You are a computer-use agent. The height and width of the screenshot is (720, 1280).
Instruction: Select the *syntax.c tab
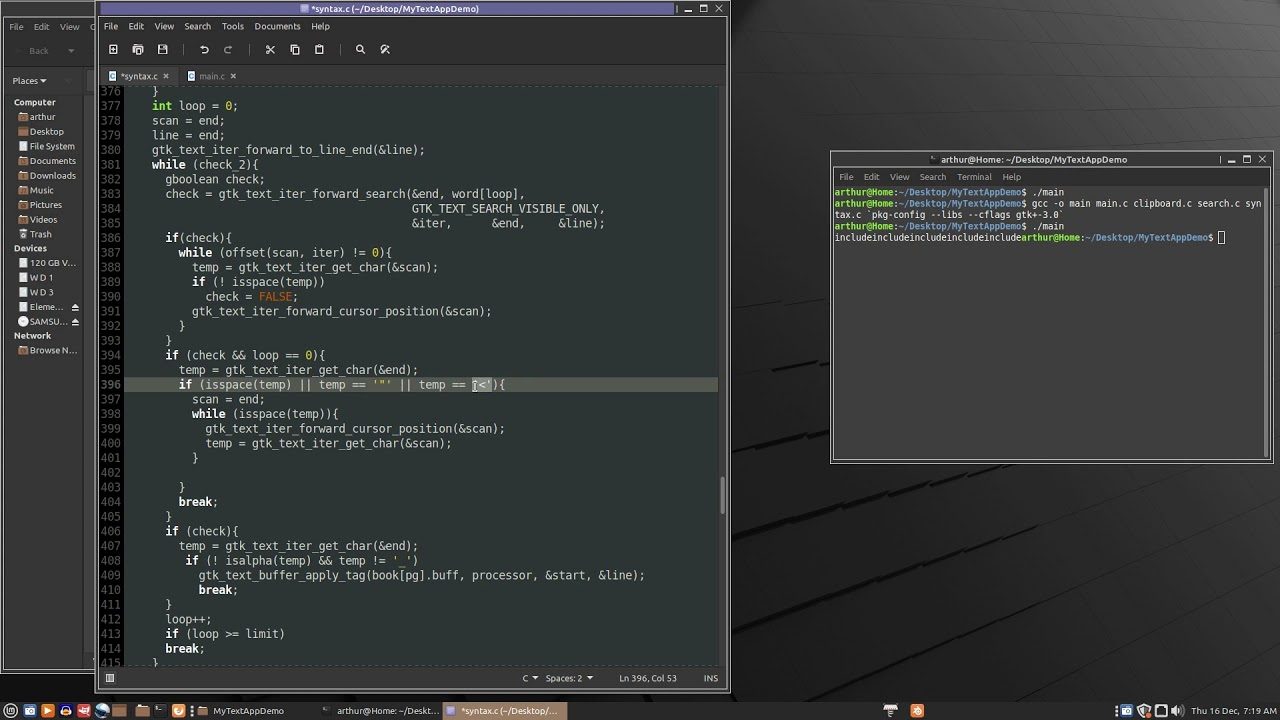(138, 76)
